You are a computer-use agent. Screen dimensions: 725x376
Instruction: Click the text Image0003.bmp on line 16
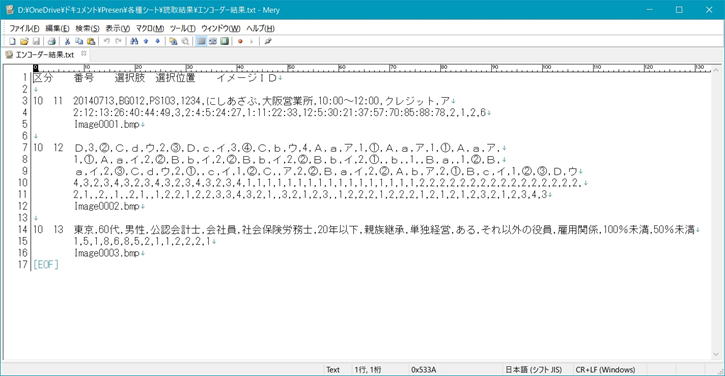pos(107,253)
